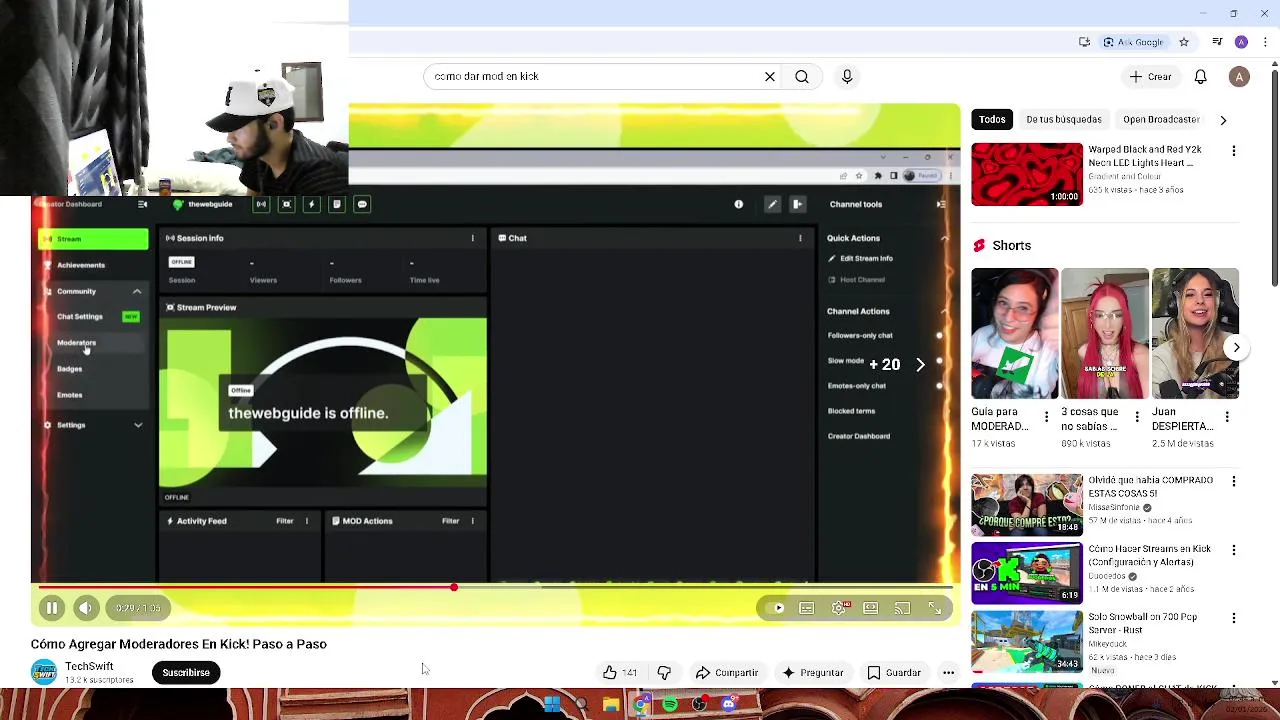The image size is (1280, 720).
Task: Click the cast to TV icon
Action: [903, 608]
